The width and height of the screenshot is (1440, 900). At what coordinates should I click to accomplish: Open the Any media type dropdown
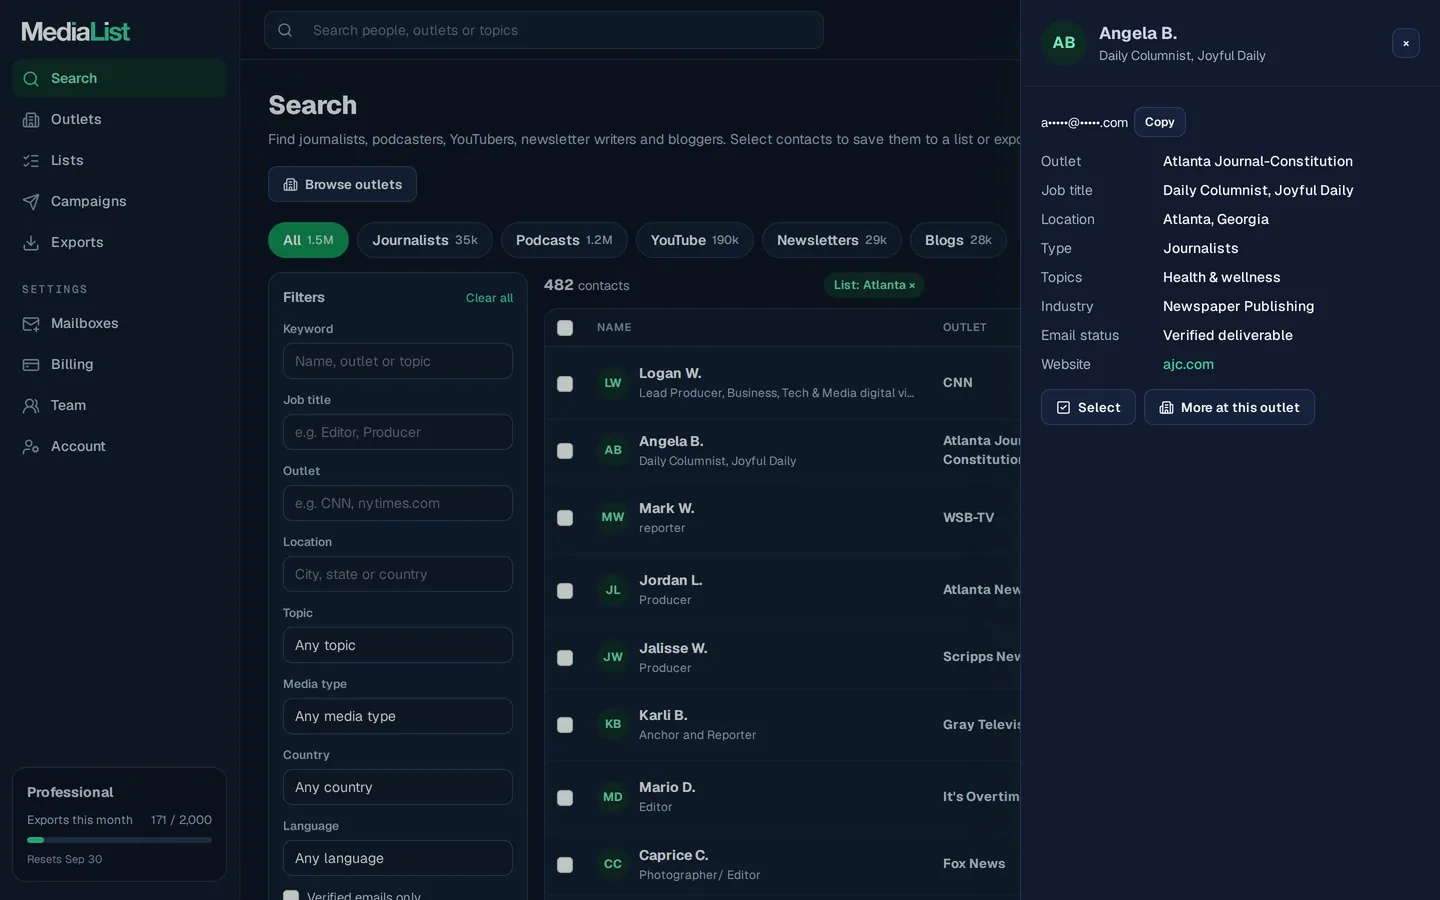pos(398,716)
